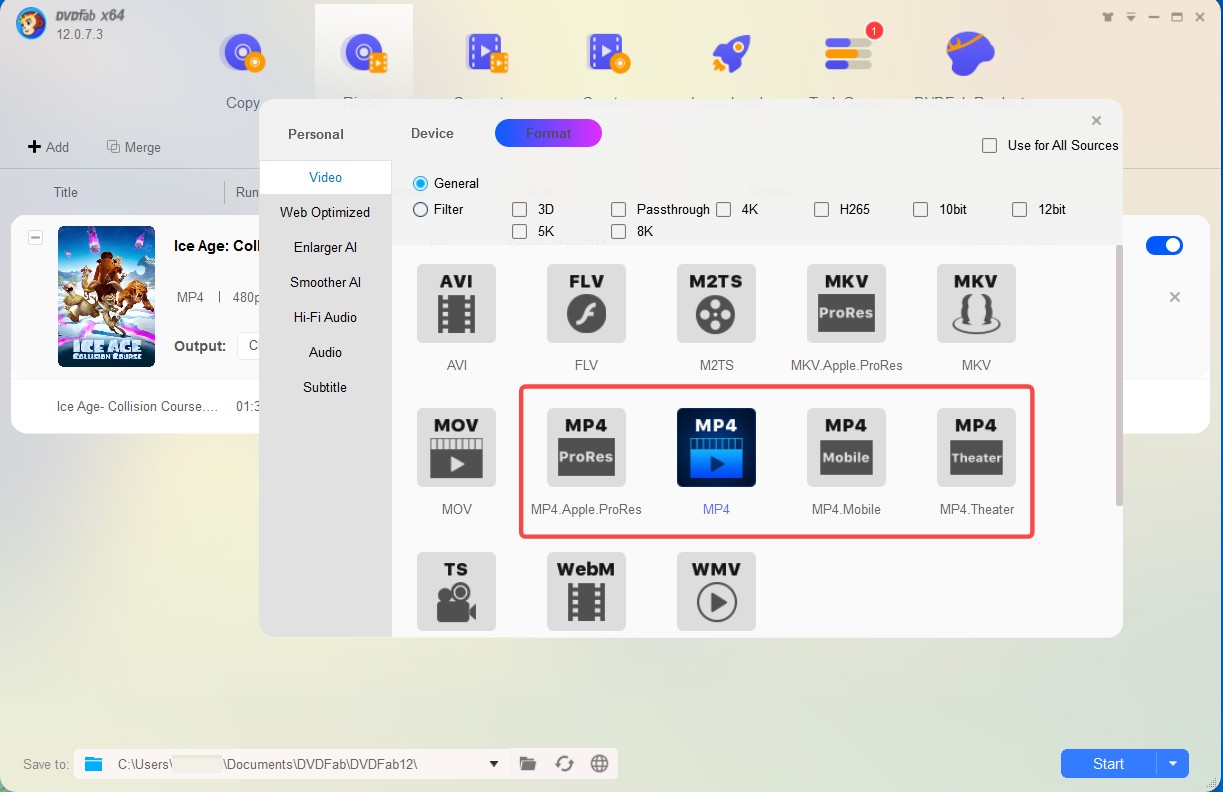Switch to the Personal tab
This screenshot has height=792, width=1223.
[316, 134]
